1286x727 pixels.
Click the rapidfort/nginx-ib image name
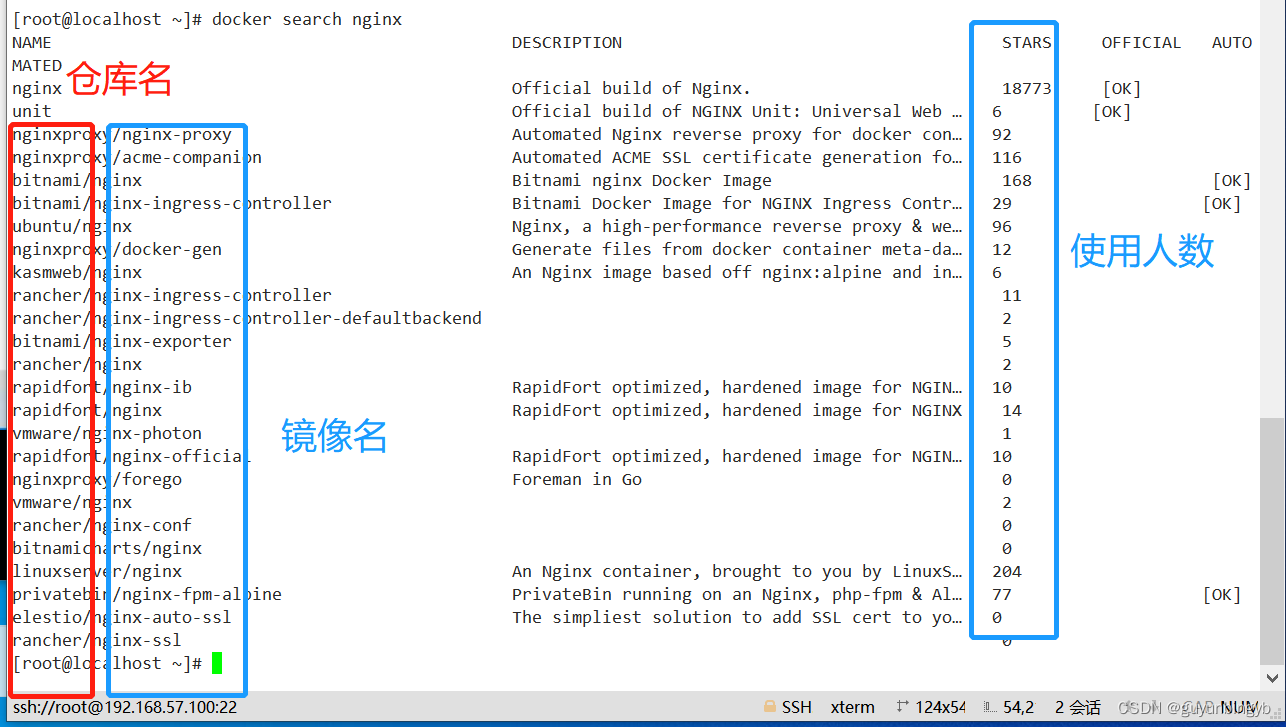click(x=102, y=387)
